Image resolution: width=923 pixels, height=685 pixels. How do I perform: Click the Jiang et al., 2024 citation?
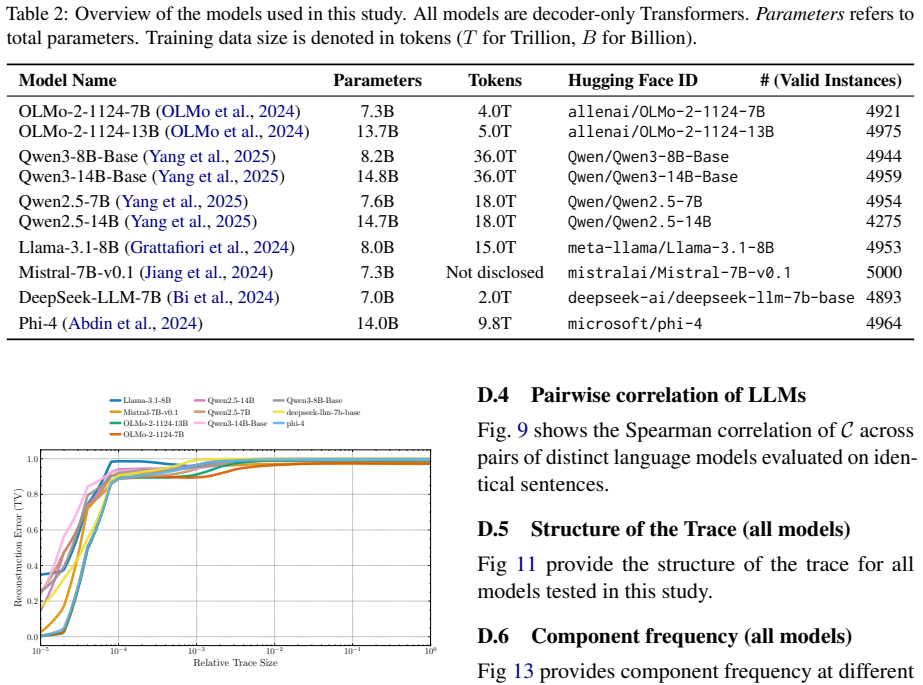click(x=206, y=272)
